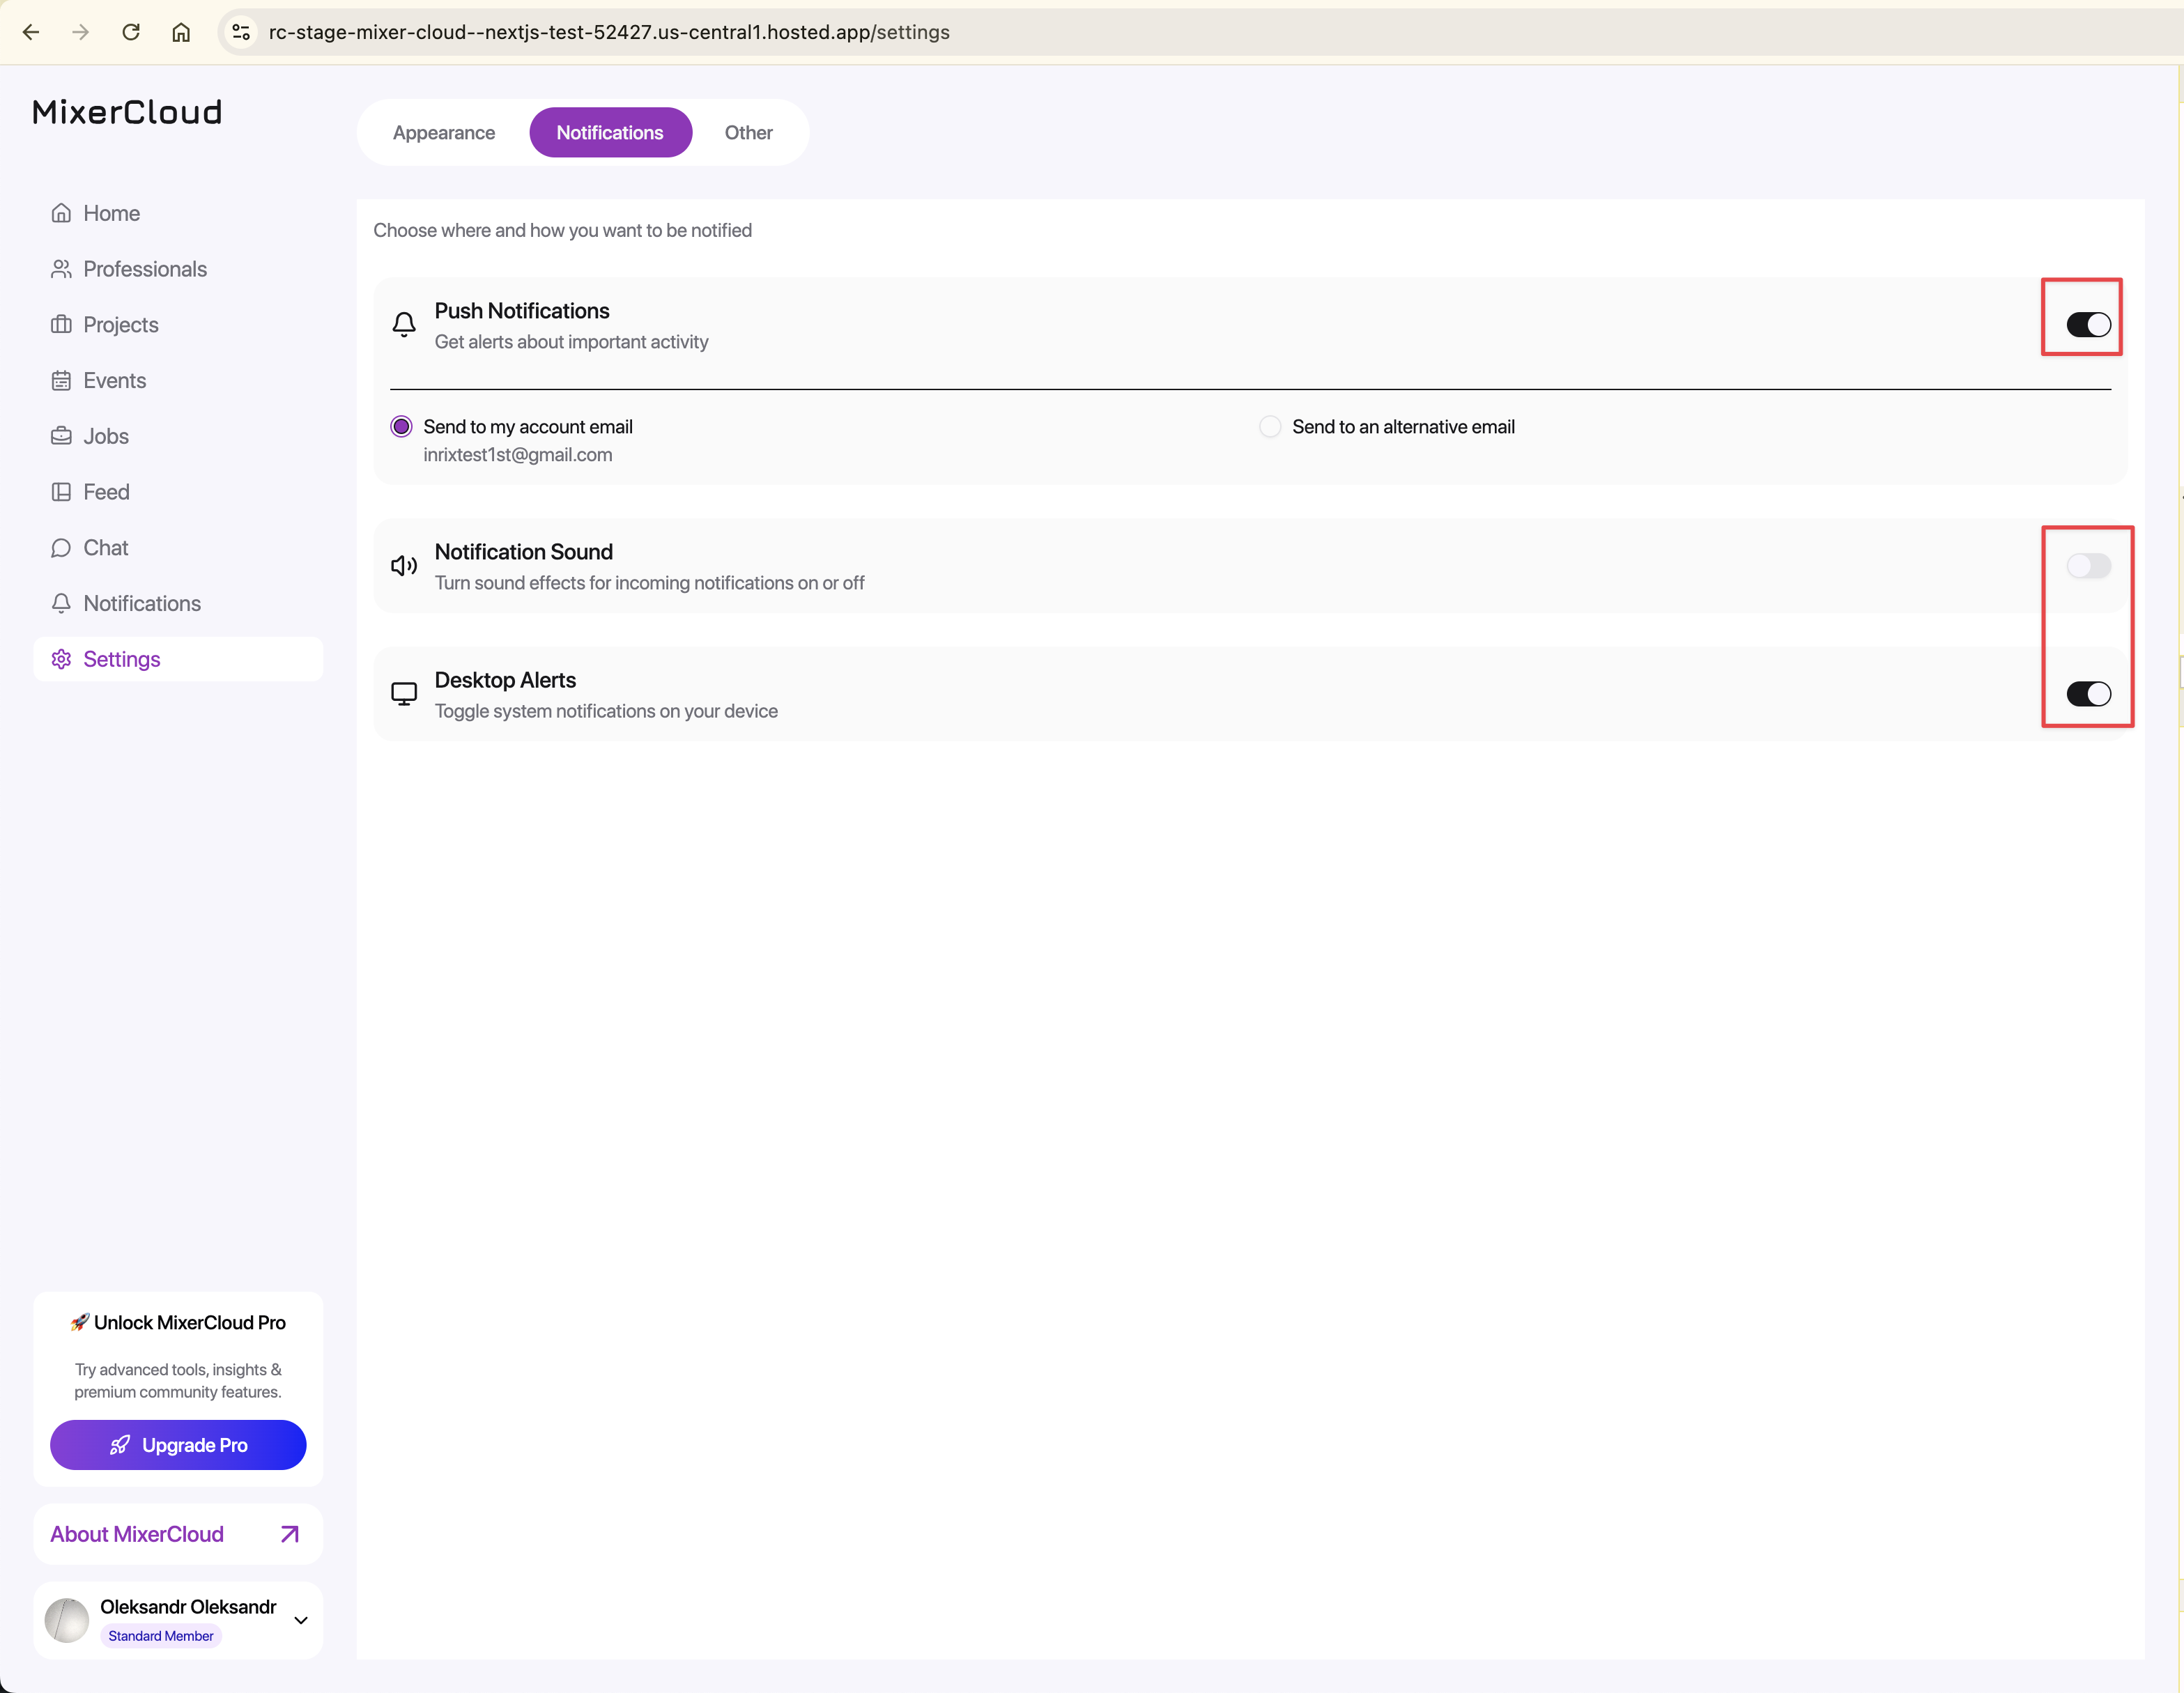The height and width of the screenshot is (1693, 2184).
Task: Turn off the Desktop Alerts switch
Action: pos(2088,694)
